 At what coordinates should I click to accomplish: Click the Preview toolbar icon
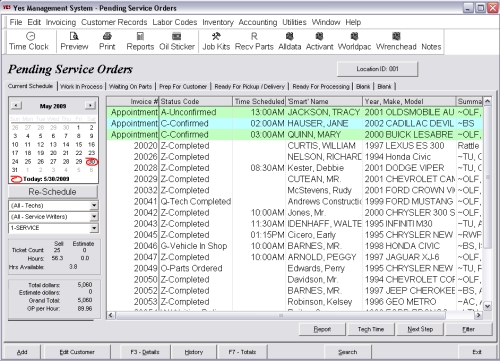[x=74, y=41]
